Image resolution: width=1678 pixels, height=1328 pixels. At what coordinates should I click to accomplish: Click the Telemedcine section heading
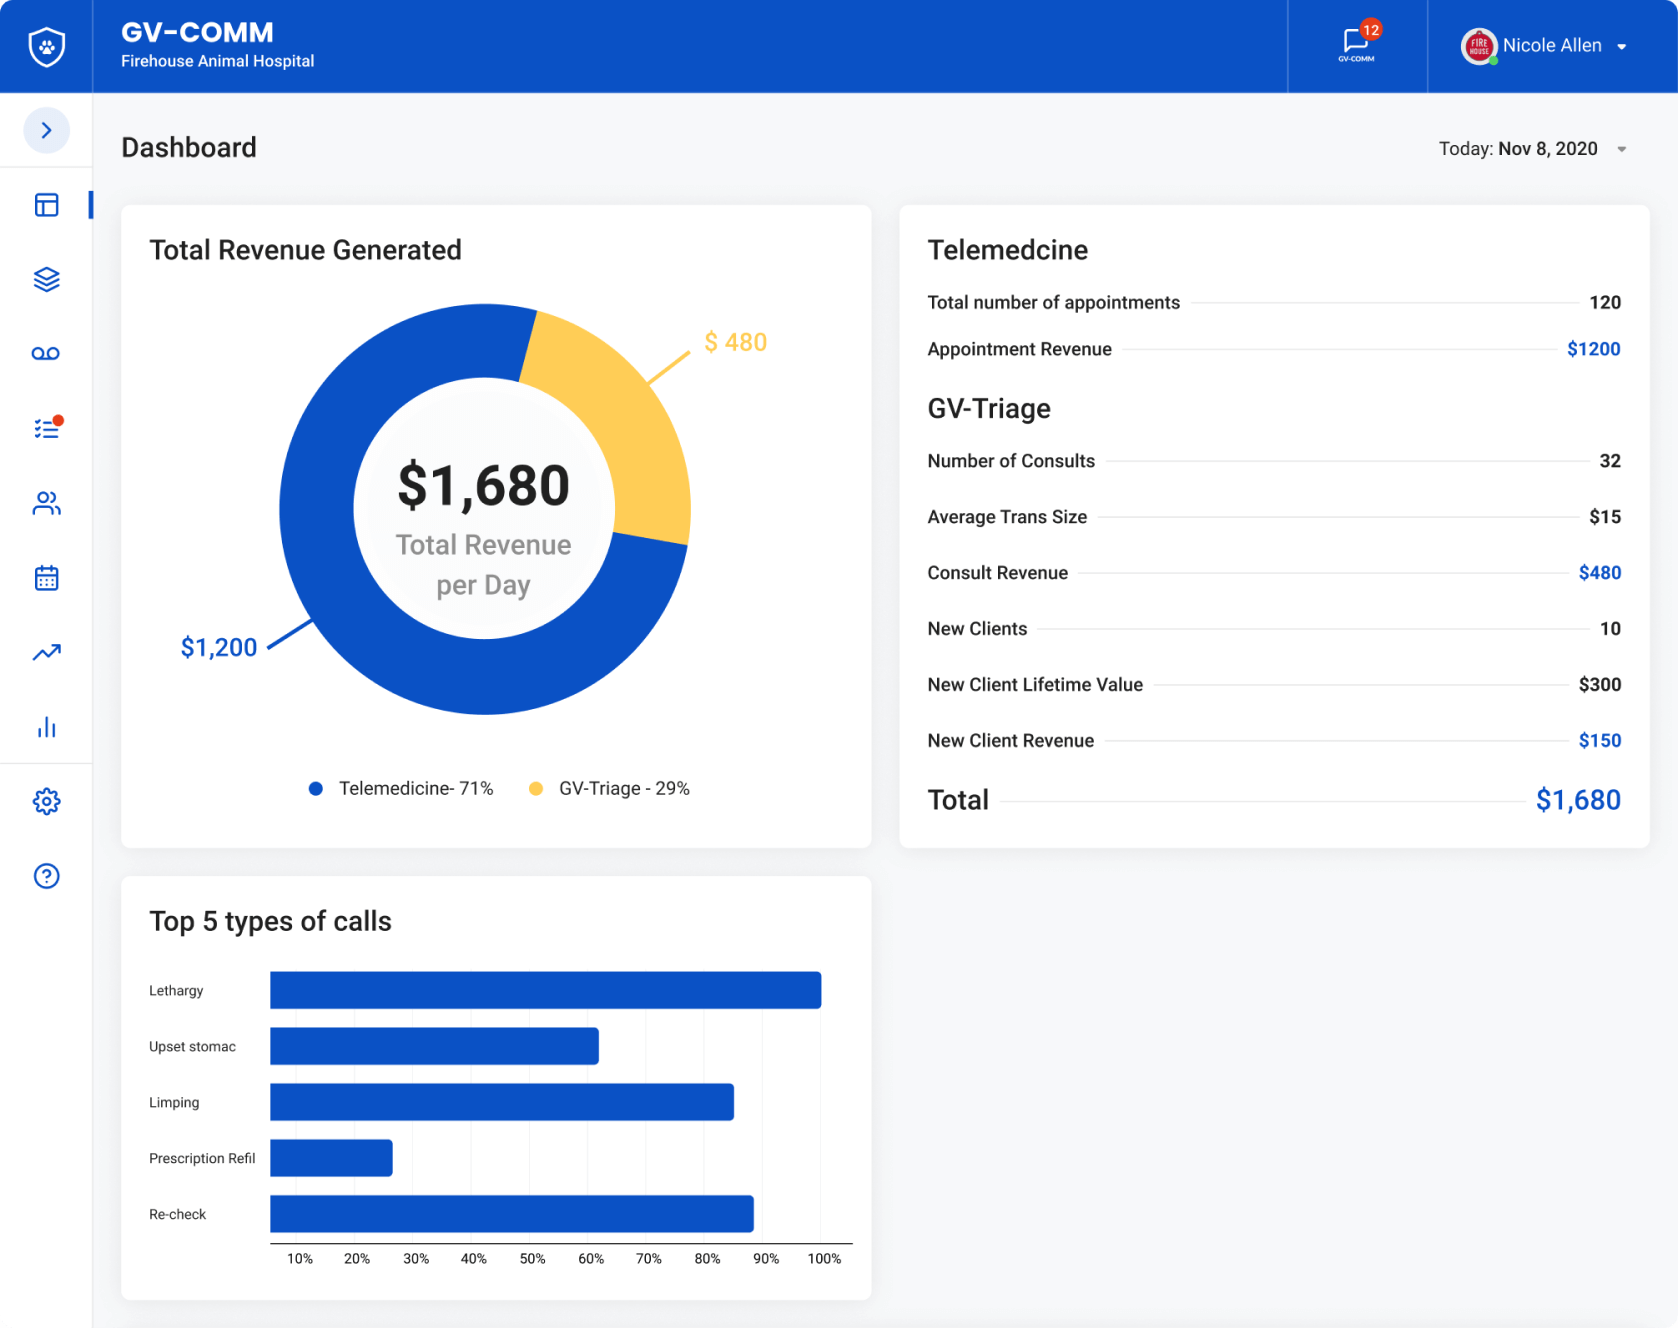[x=1007, y=250]
